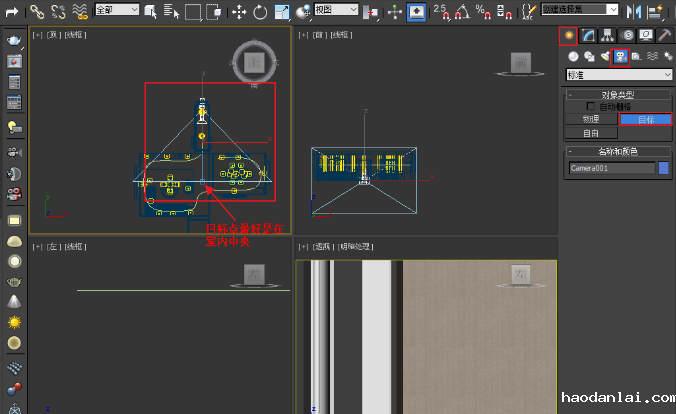Collapse the 对象类型 rollout
This screenshot has width=676, height=414.
617,95
